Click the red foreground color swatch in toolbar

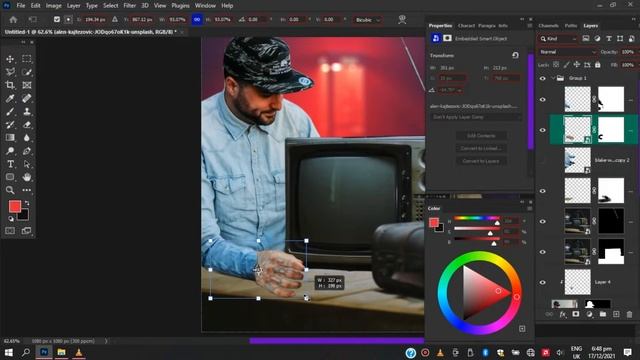(15, 207)
